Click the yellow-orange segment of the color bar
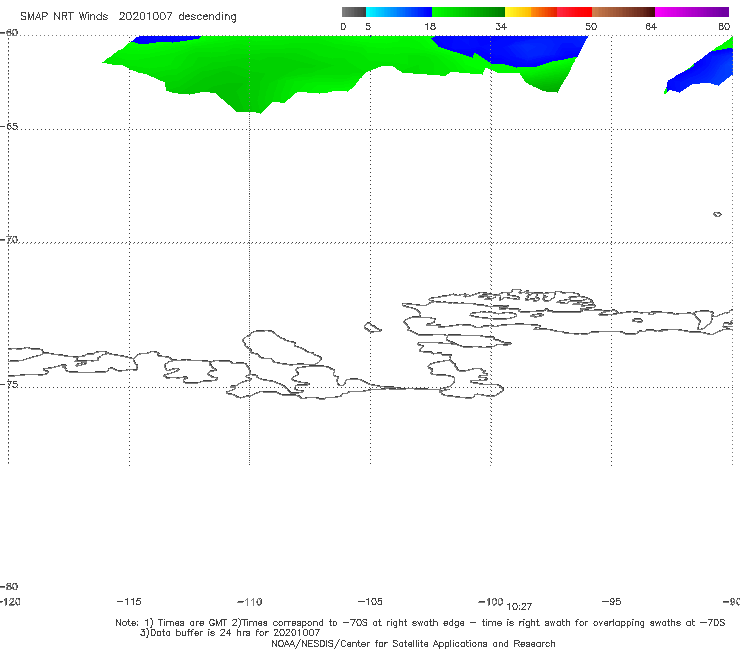This screenshot has height=650, width=740. [x=530, y=12]
